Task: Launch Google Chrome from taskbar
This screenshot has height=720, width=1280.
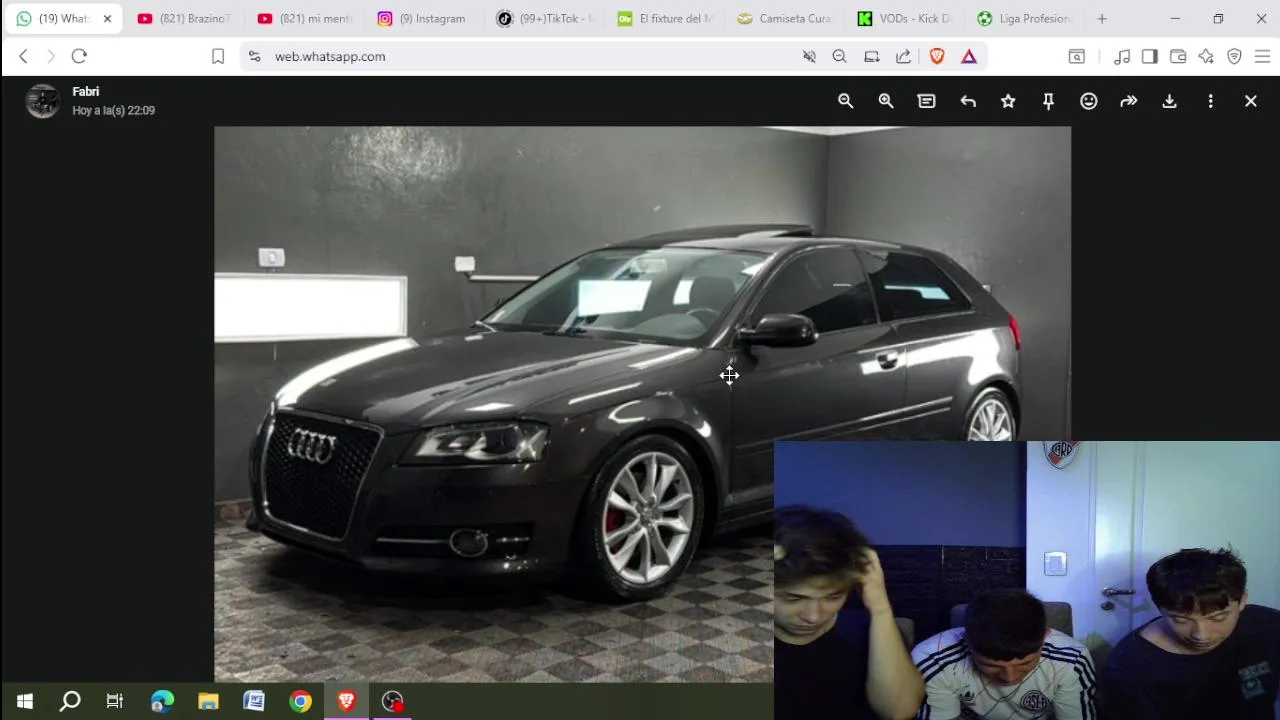Action: click(x=300, y=701)
